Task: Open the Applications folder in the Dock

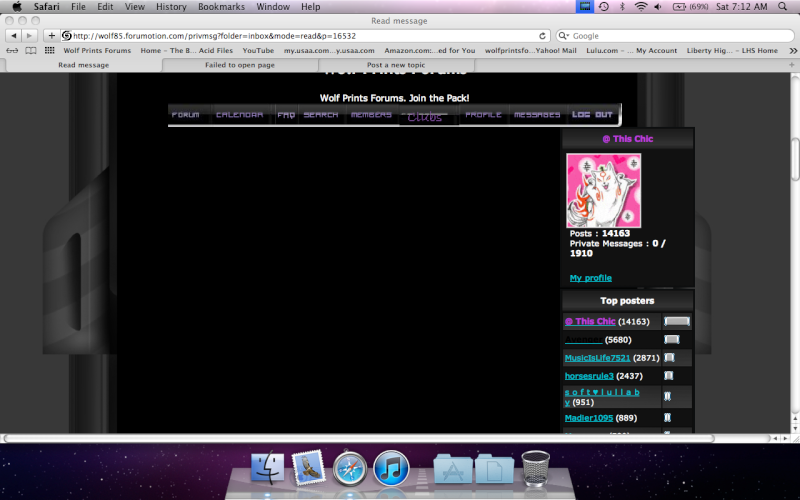Action: click(x=453, y=468)
